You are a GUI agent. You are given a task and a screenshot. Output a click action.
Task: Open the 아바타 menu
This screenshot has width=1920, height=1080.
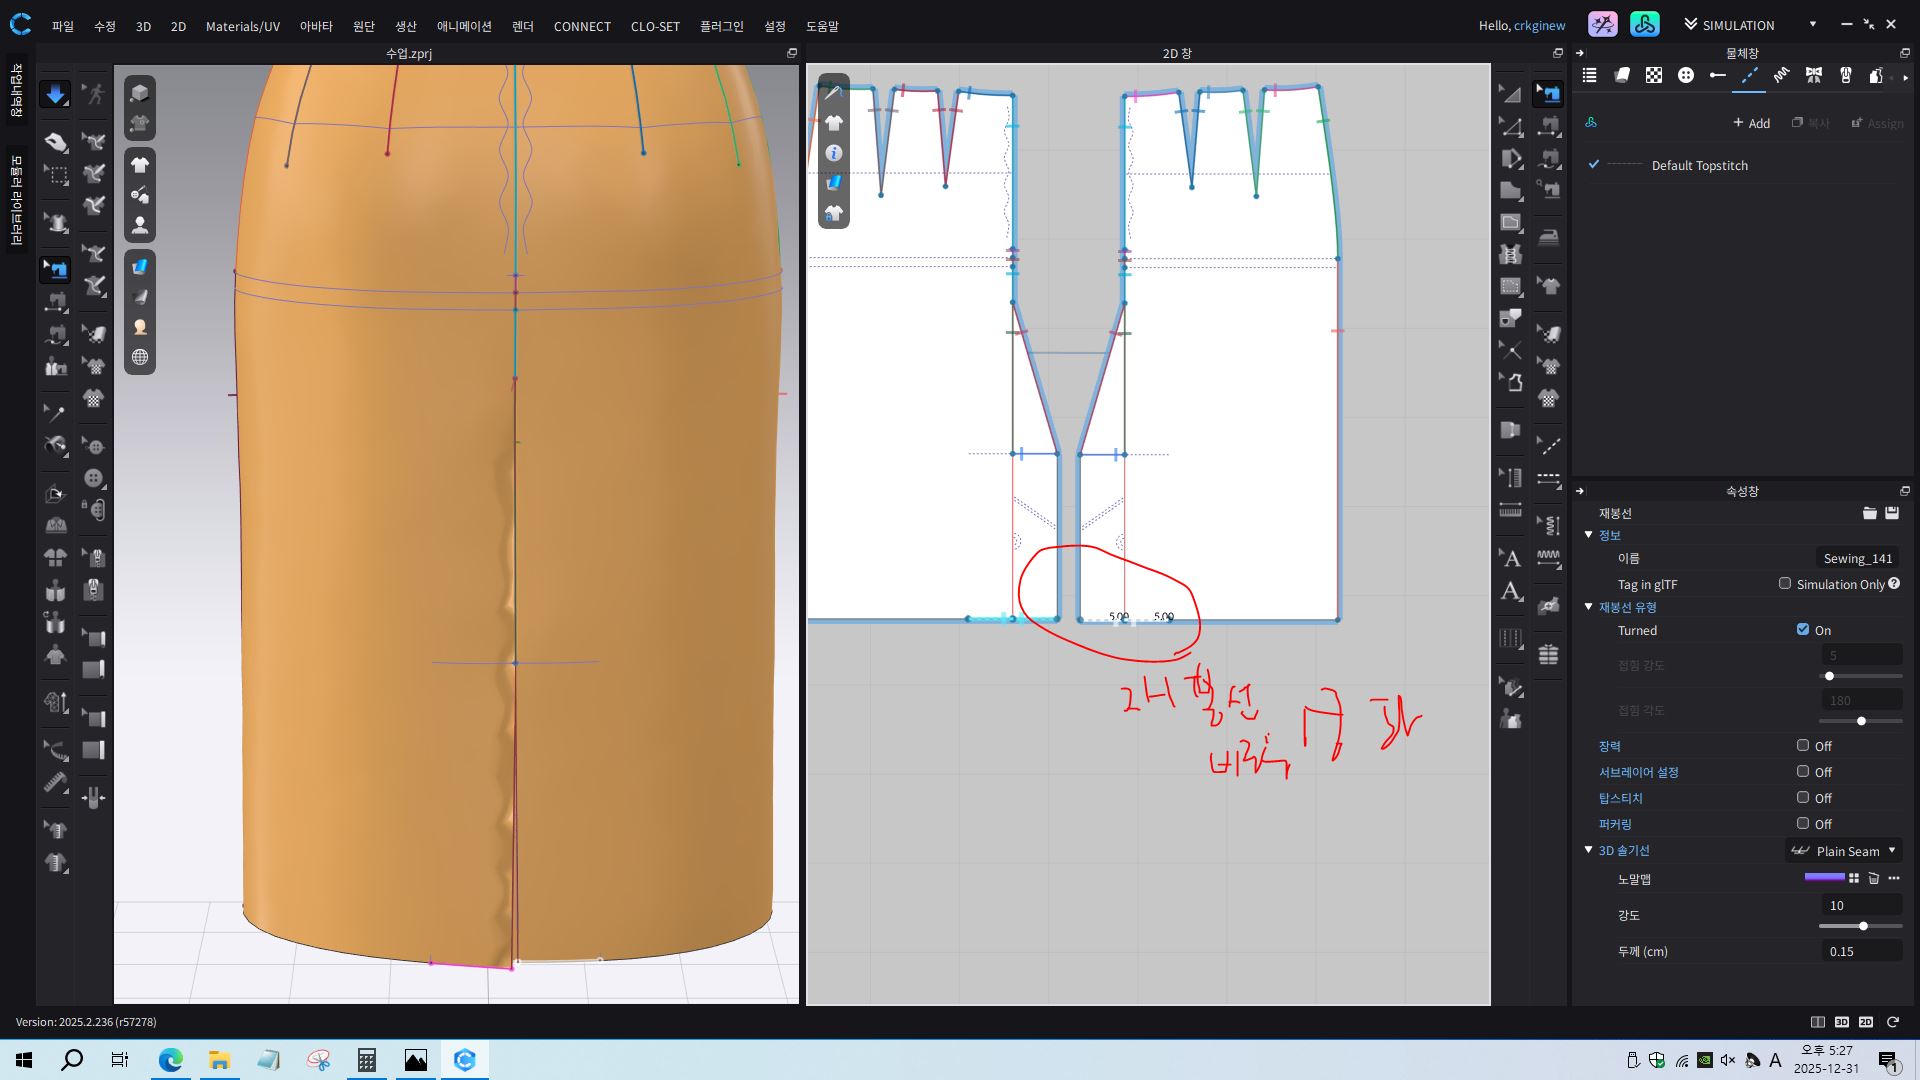point(315,26)
